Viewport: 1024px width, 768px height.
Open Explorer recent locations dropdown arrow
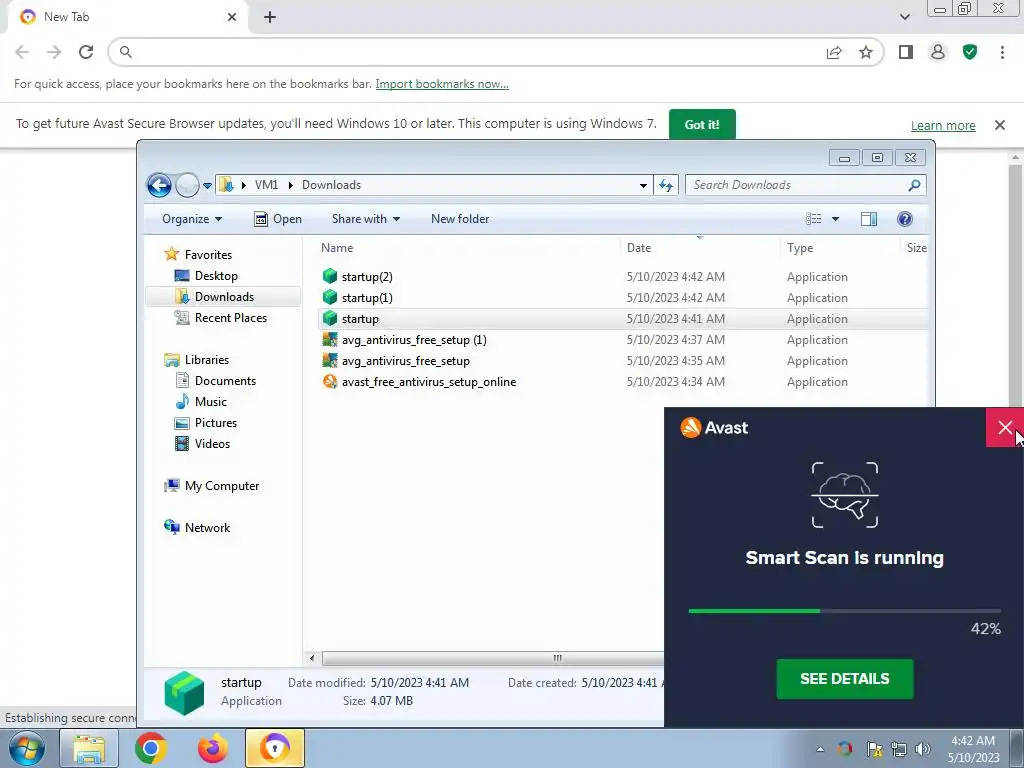pyautogui.click(x=207, y=185)
